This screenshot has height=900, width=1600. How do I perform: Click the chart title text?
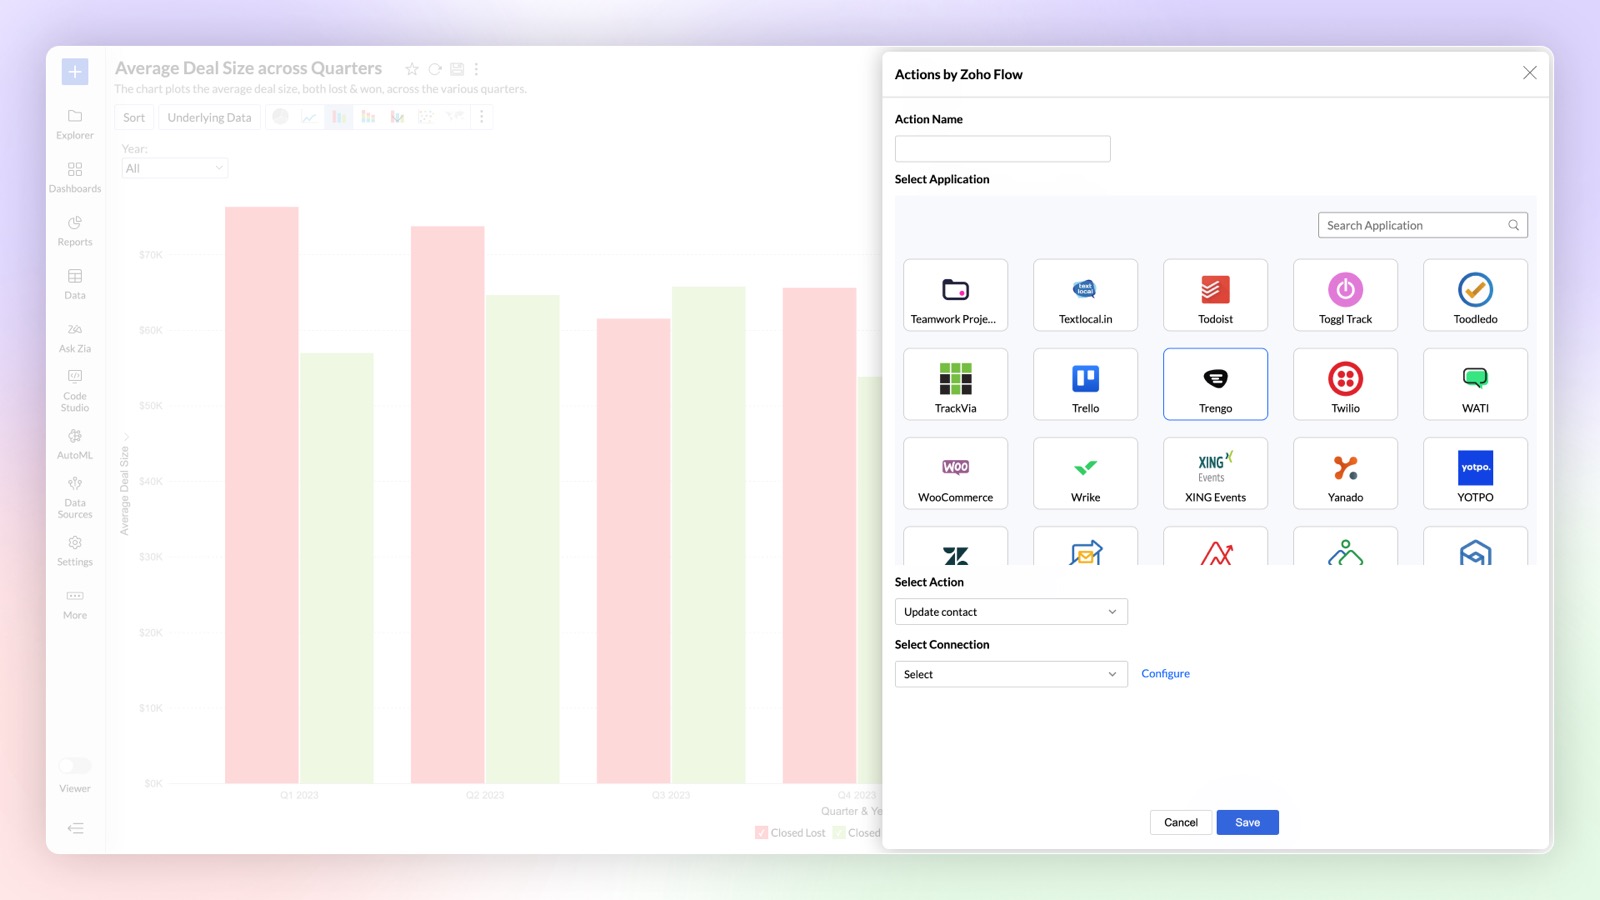[x=248, y=68]
